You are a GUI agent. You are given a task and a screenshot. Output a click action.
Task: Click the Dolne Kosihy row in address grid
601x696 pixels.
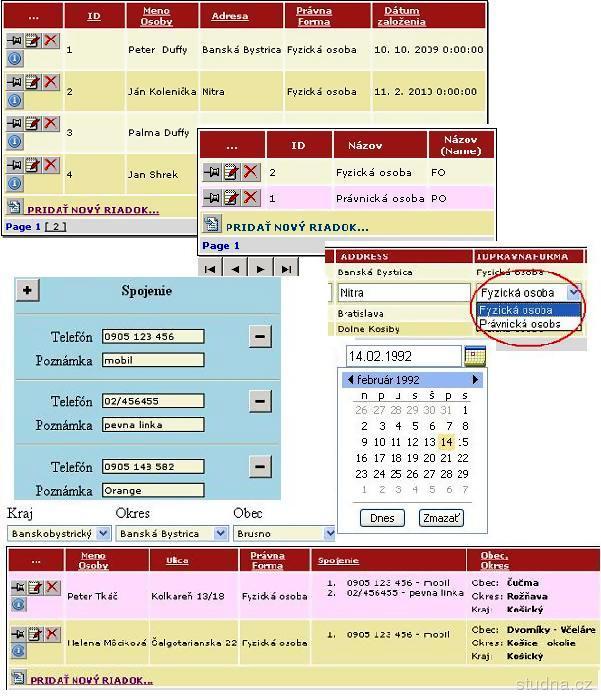368,329
